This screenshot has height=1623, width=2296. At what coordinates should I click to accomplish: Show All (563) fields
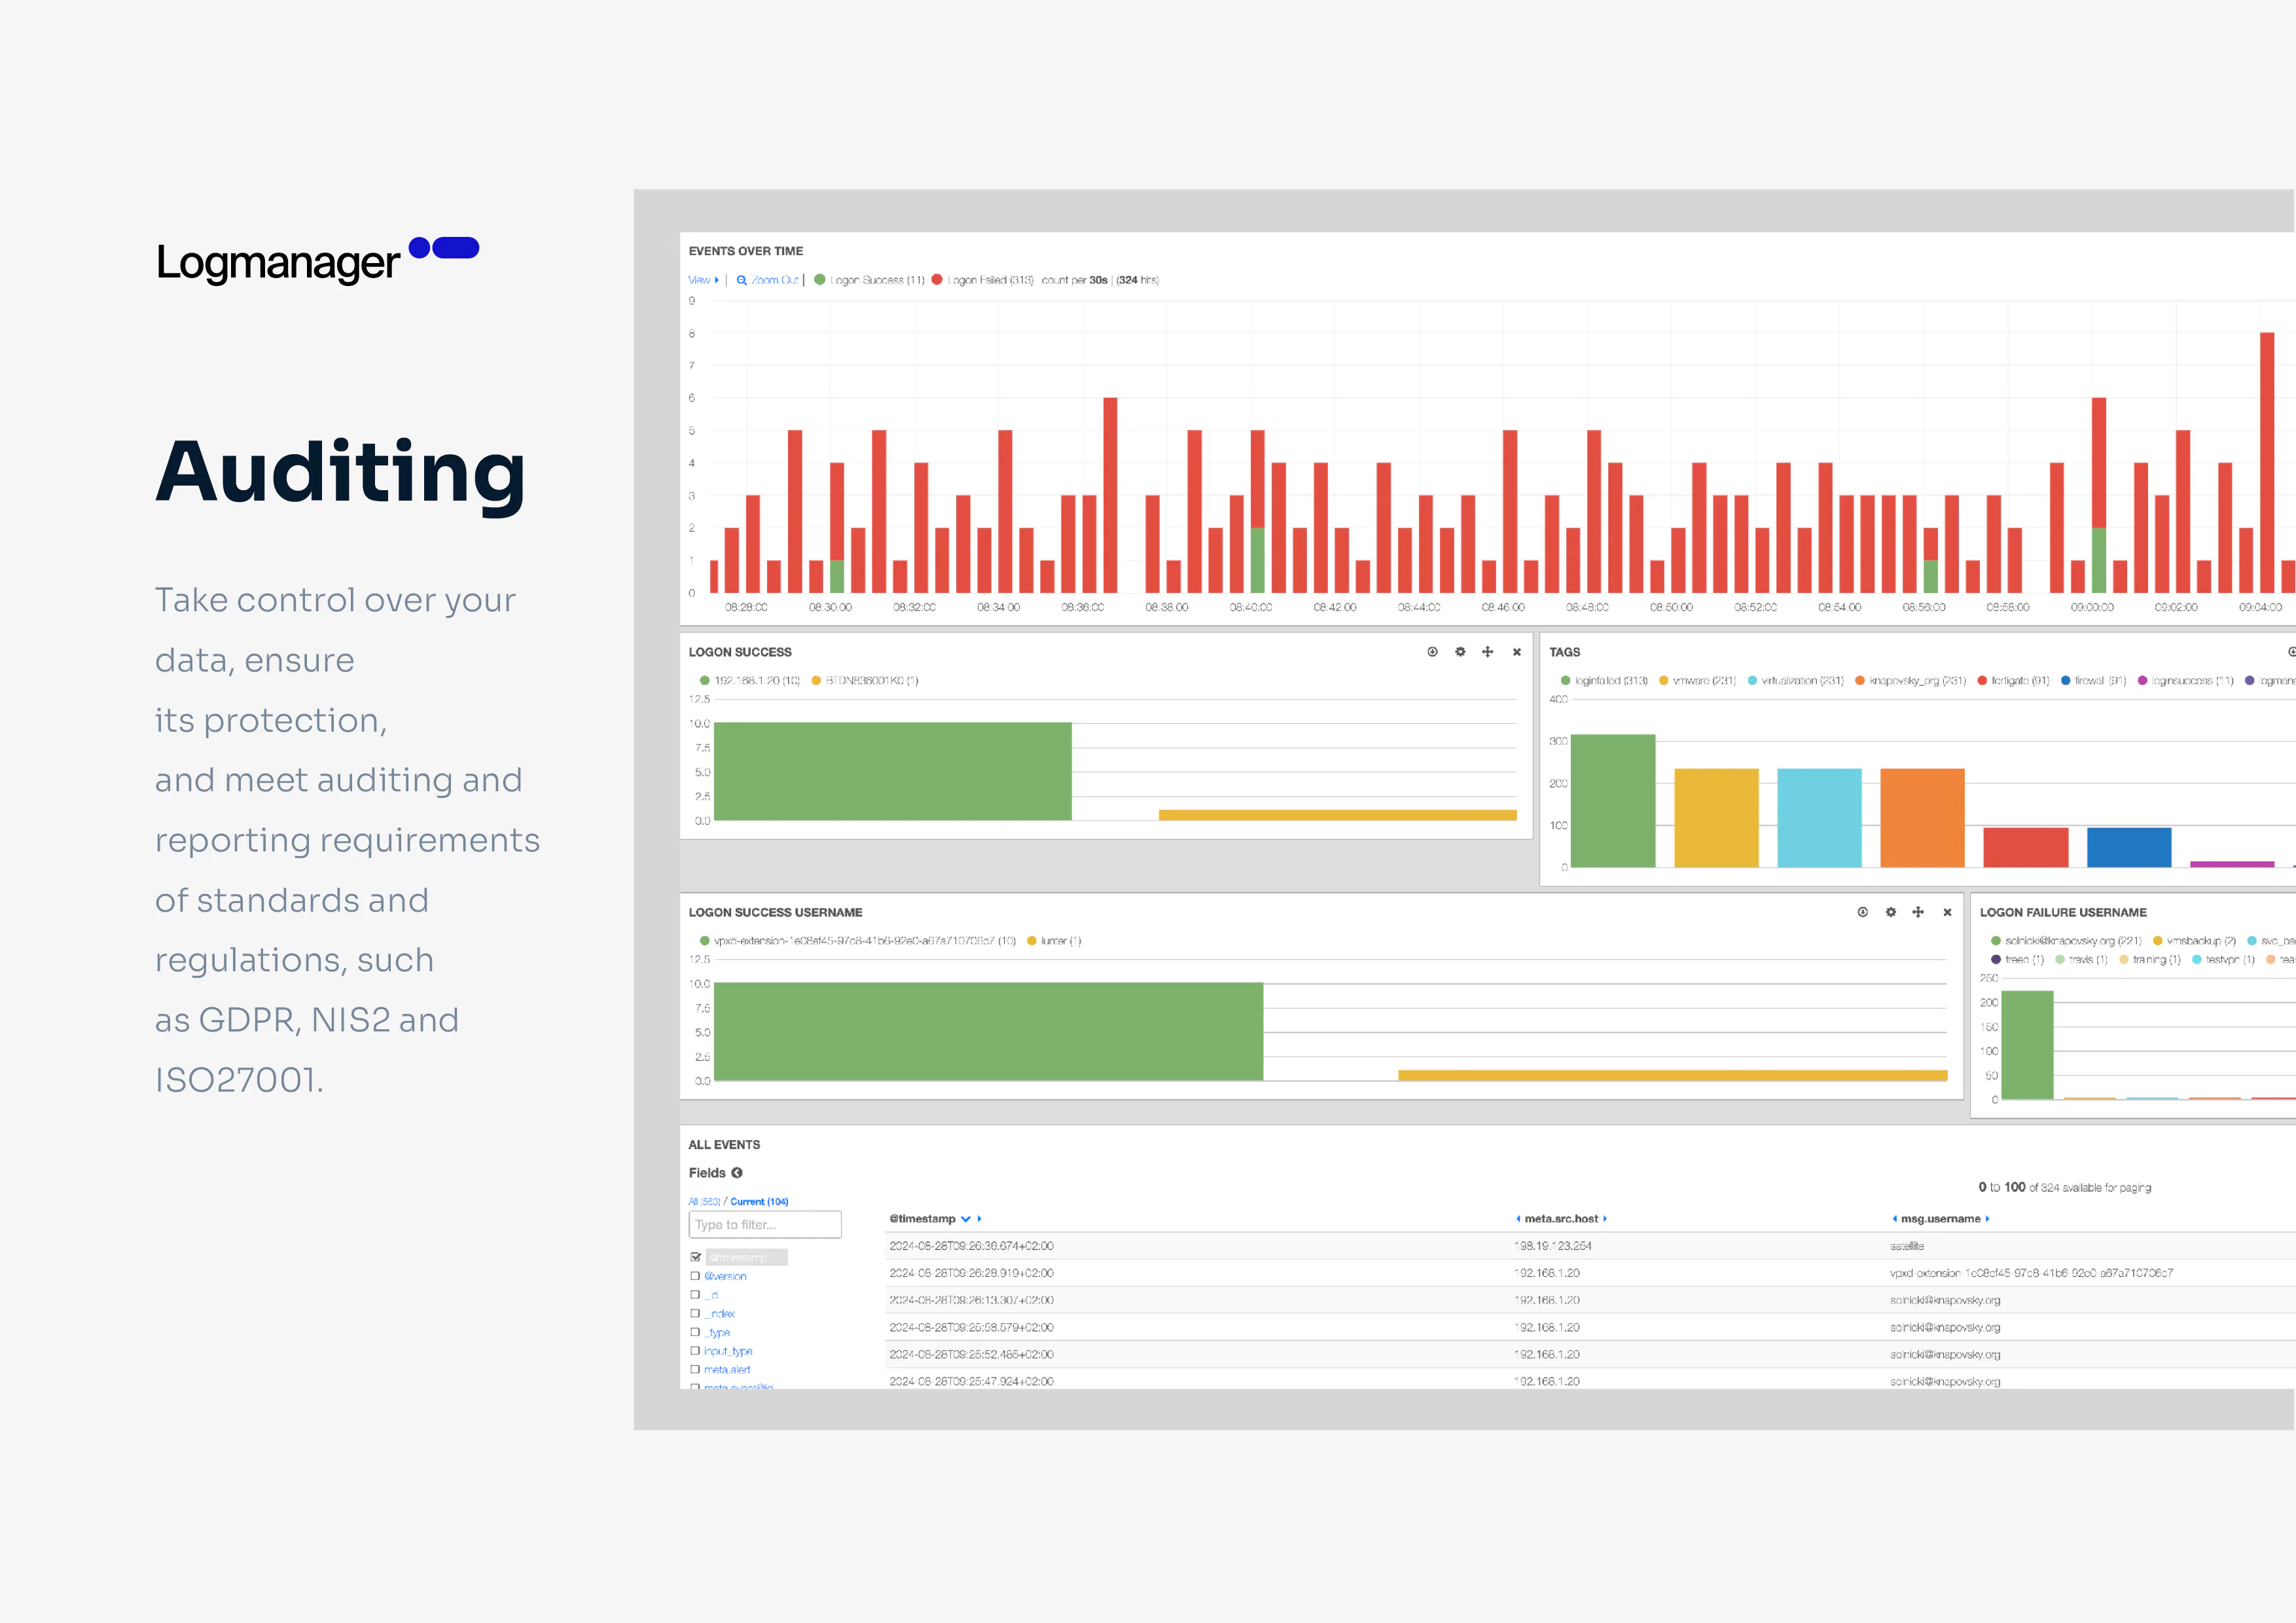coord(704,1202)
